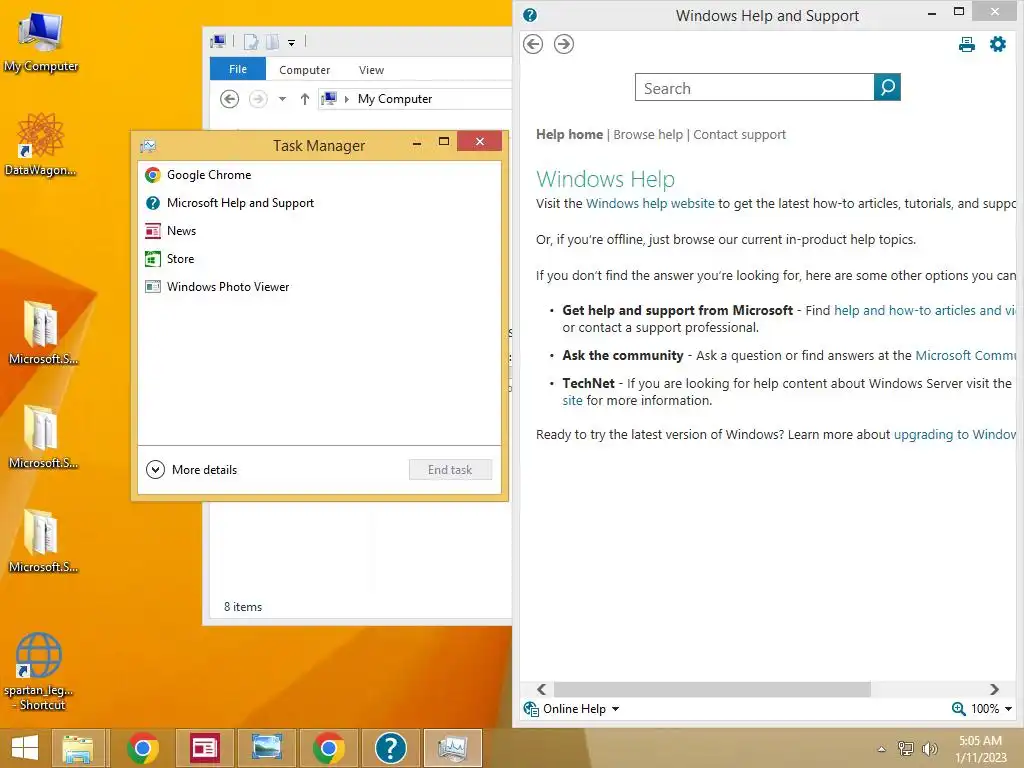
Task: Click the Help Search input field
Action: [754, 88]
